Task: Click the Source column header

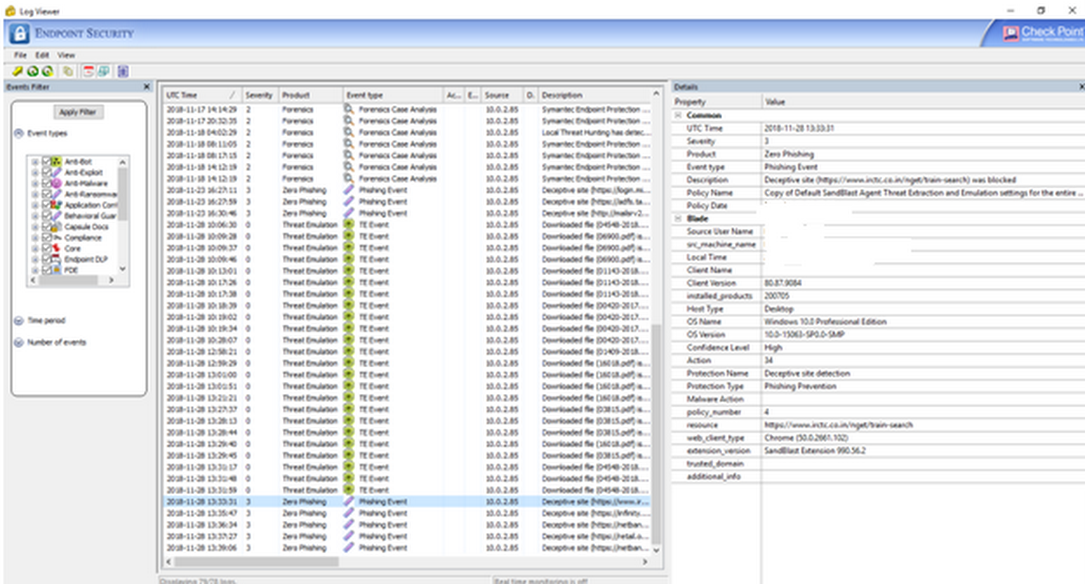Action: [502, 95]
